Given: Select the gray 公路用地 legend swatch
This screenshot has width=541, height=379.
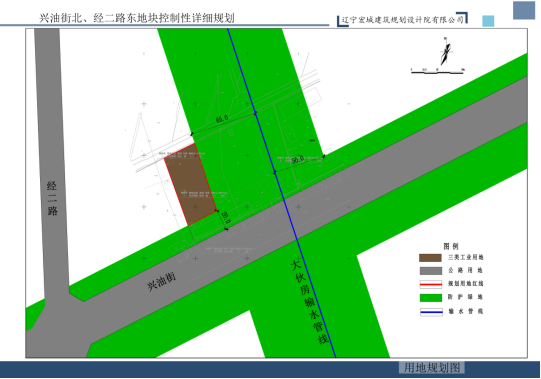Looking at the screenshot, I should coord(431,271).
